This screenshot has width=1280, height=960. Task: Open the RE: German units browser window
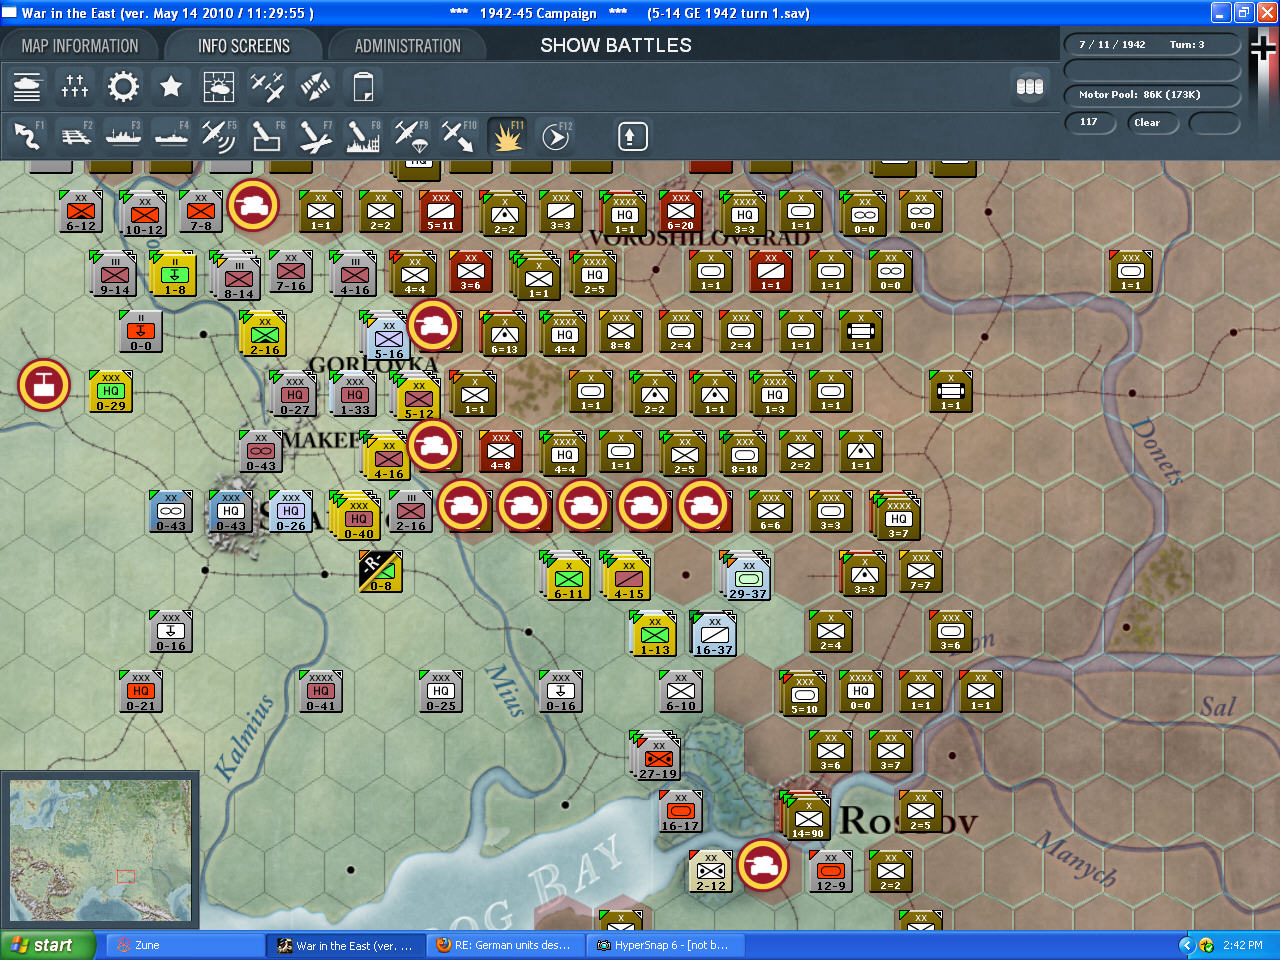(x=505, y=945)
